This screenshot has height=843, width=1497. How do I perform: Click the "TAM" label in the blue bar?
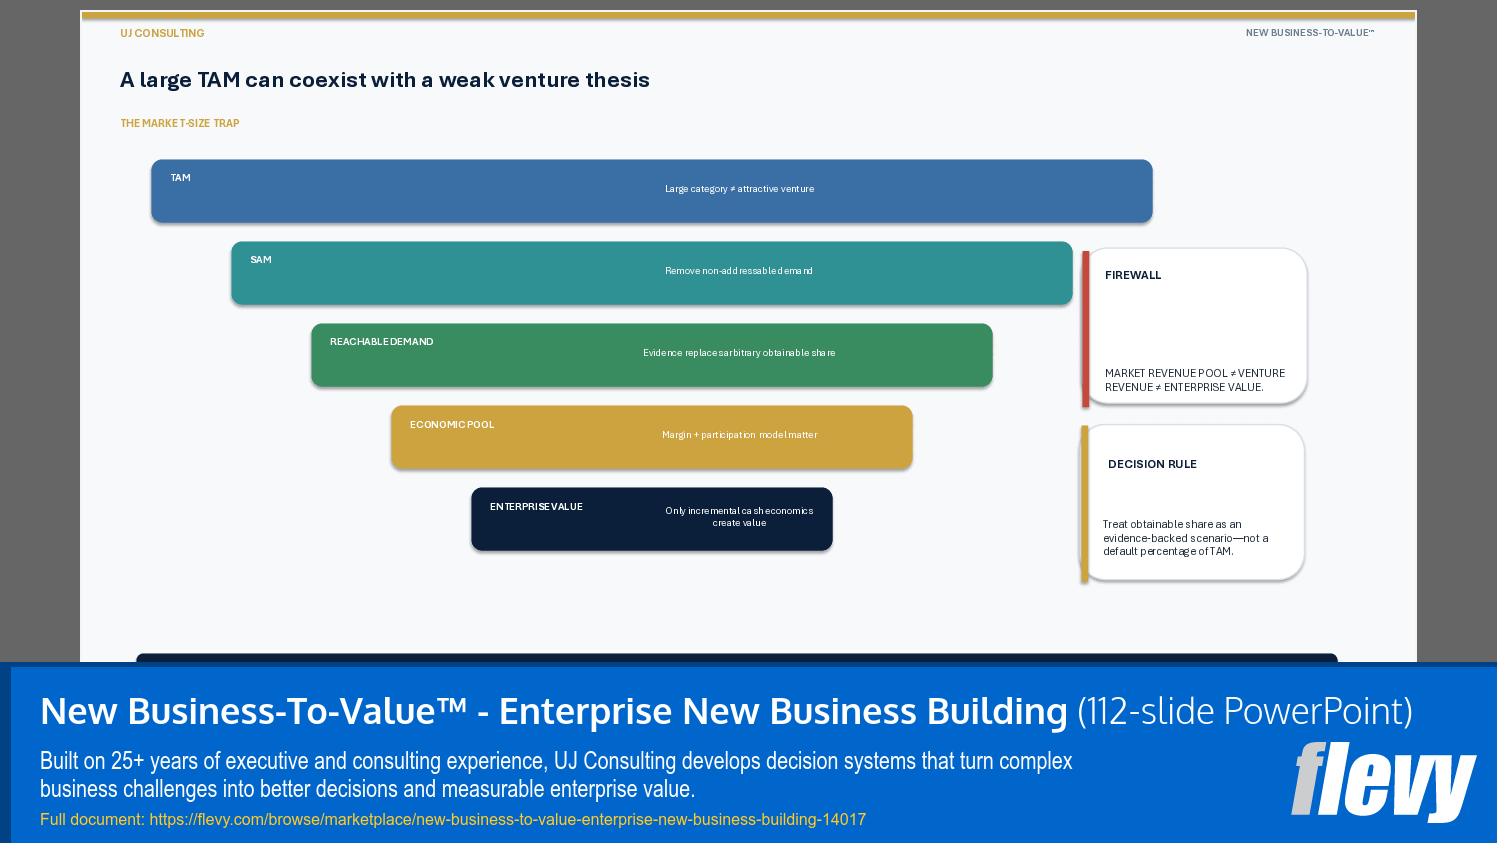[x=180, y=178]
